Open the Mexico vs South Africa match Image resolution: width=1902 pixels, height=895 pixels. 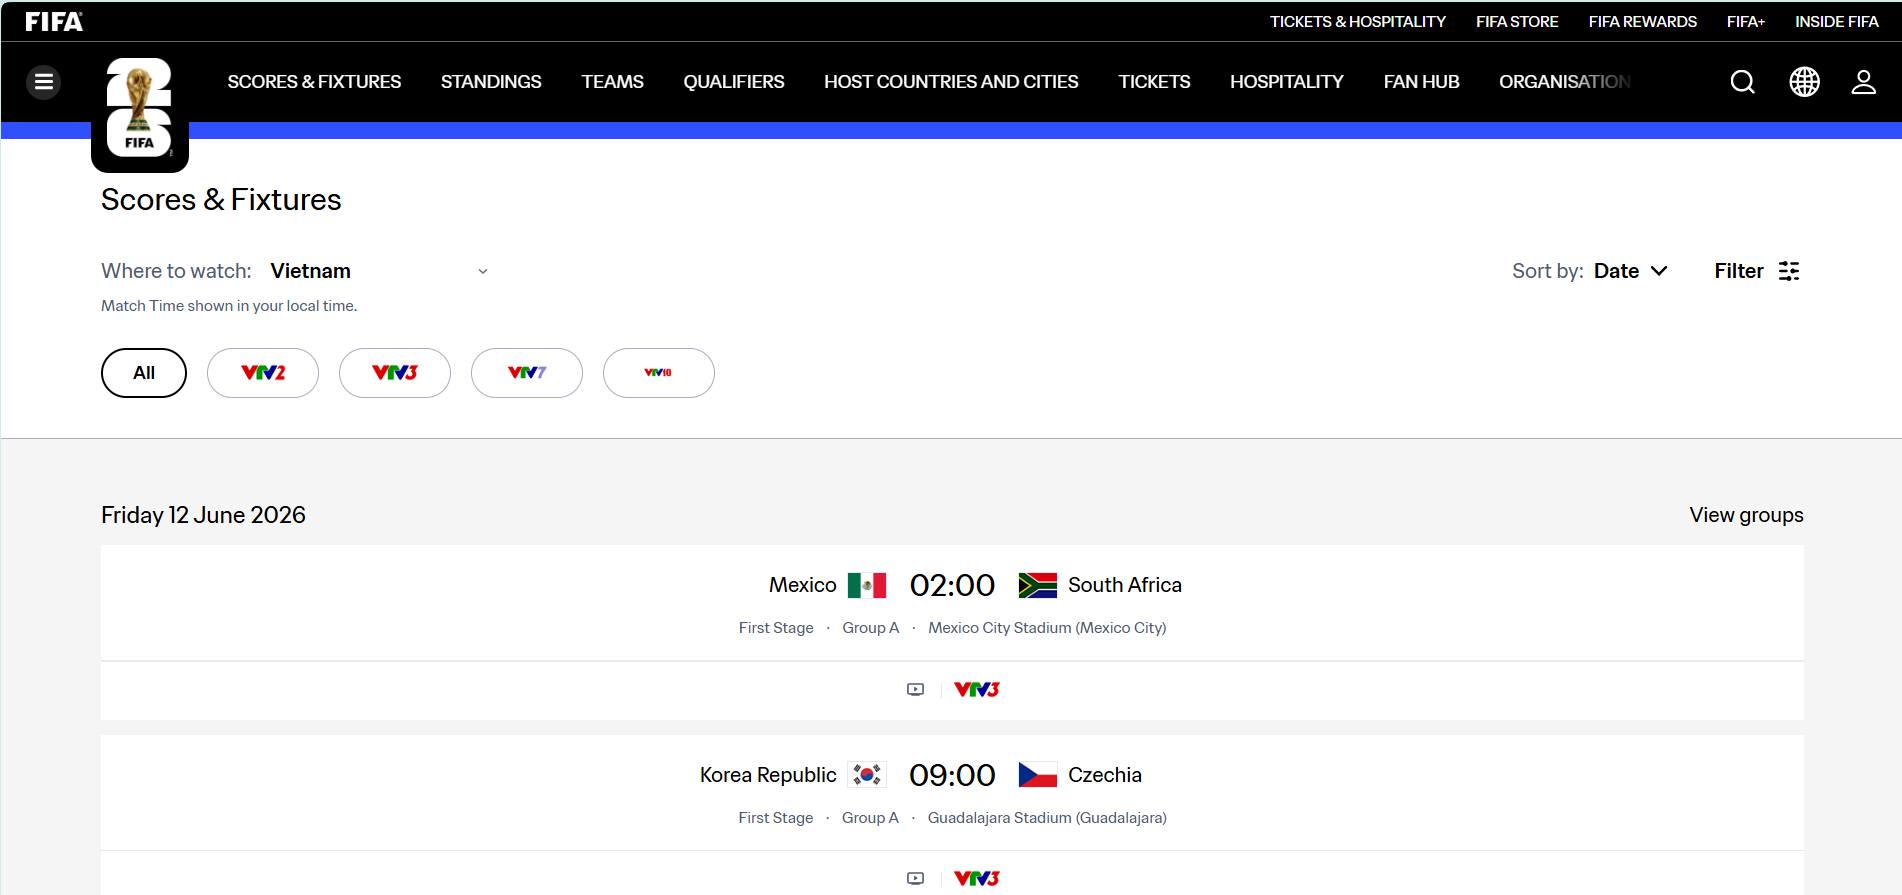click(x=952, y=586)
